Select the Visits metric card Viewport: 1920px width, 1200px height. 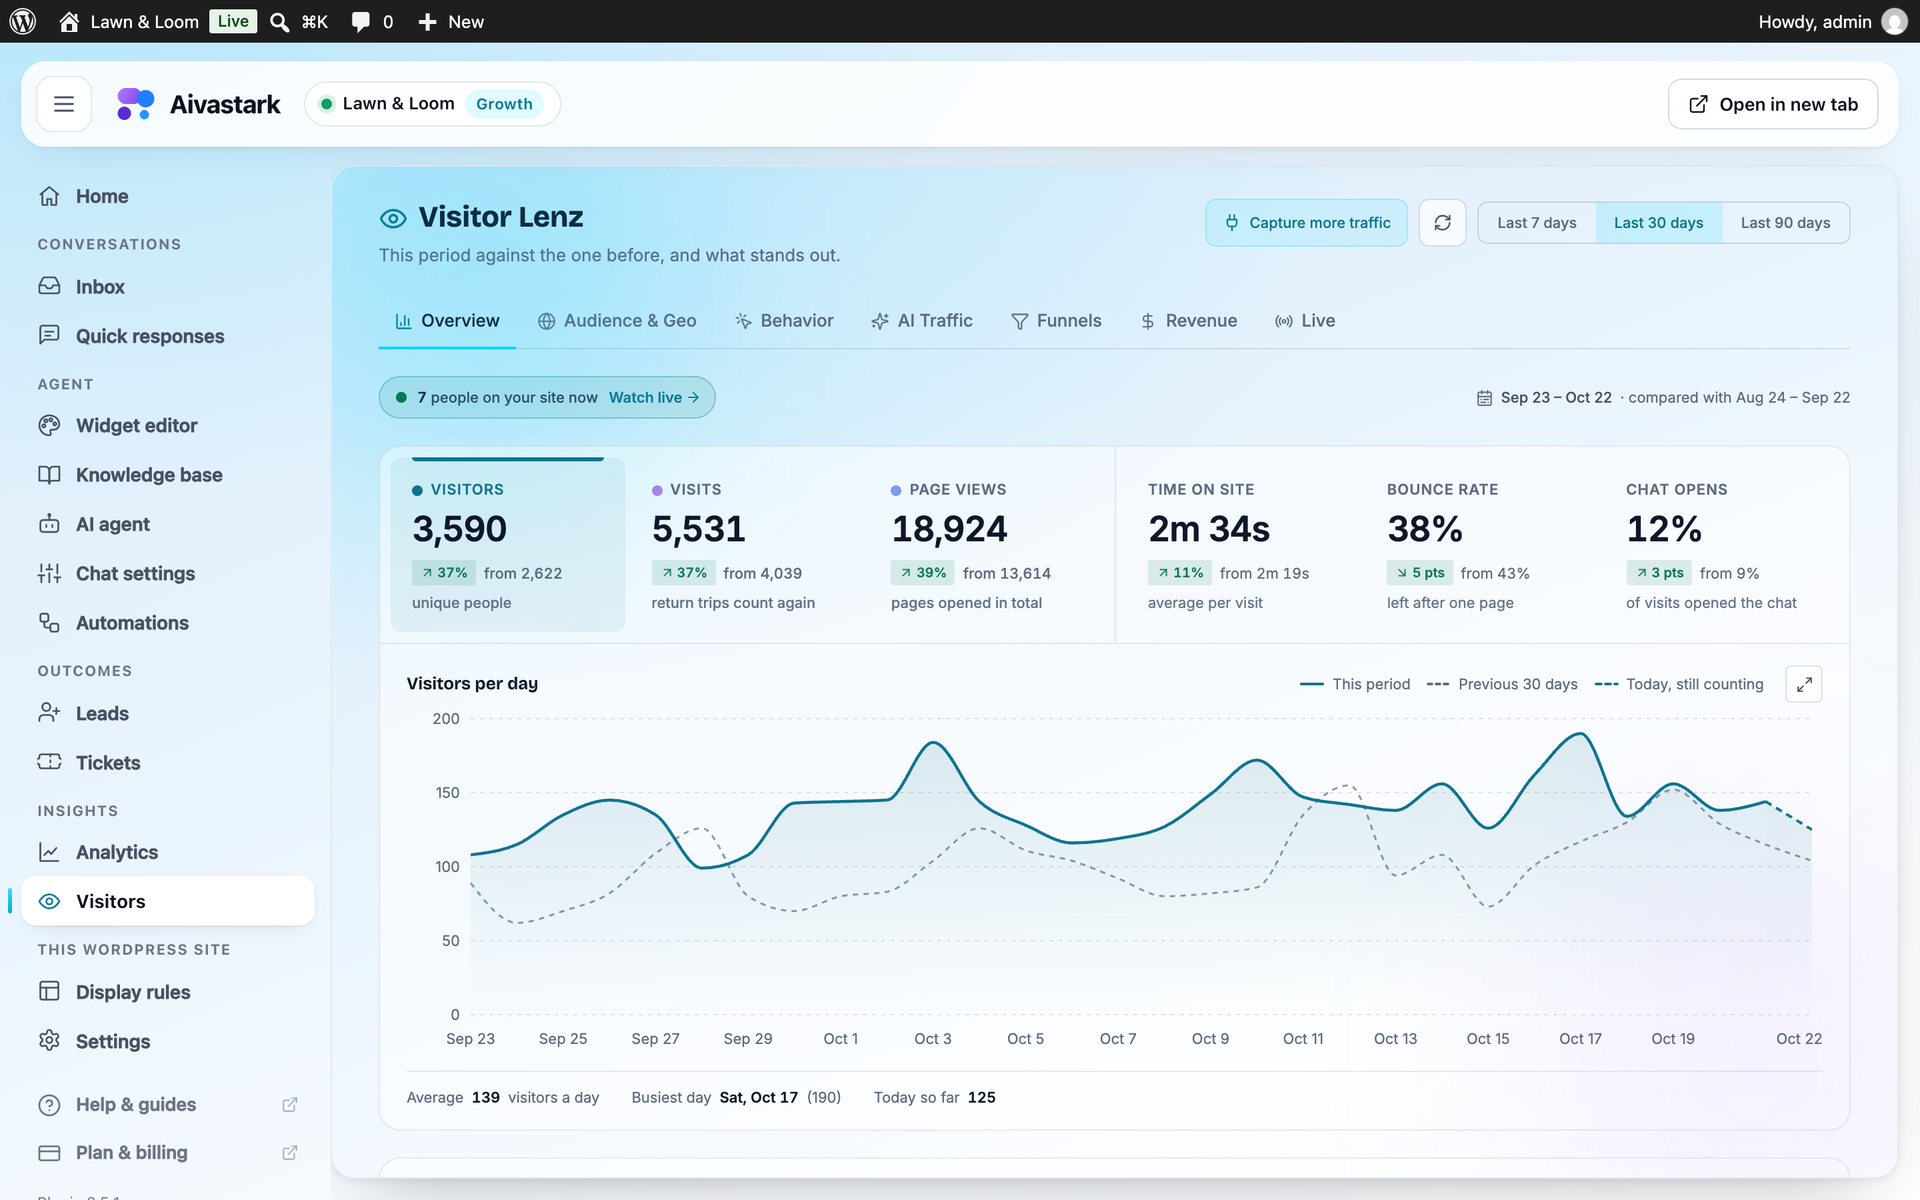[x=747, y=544]
